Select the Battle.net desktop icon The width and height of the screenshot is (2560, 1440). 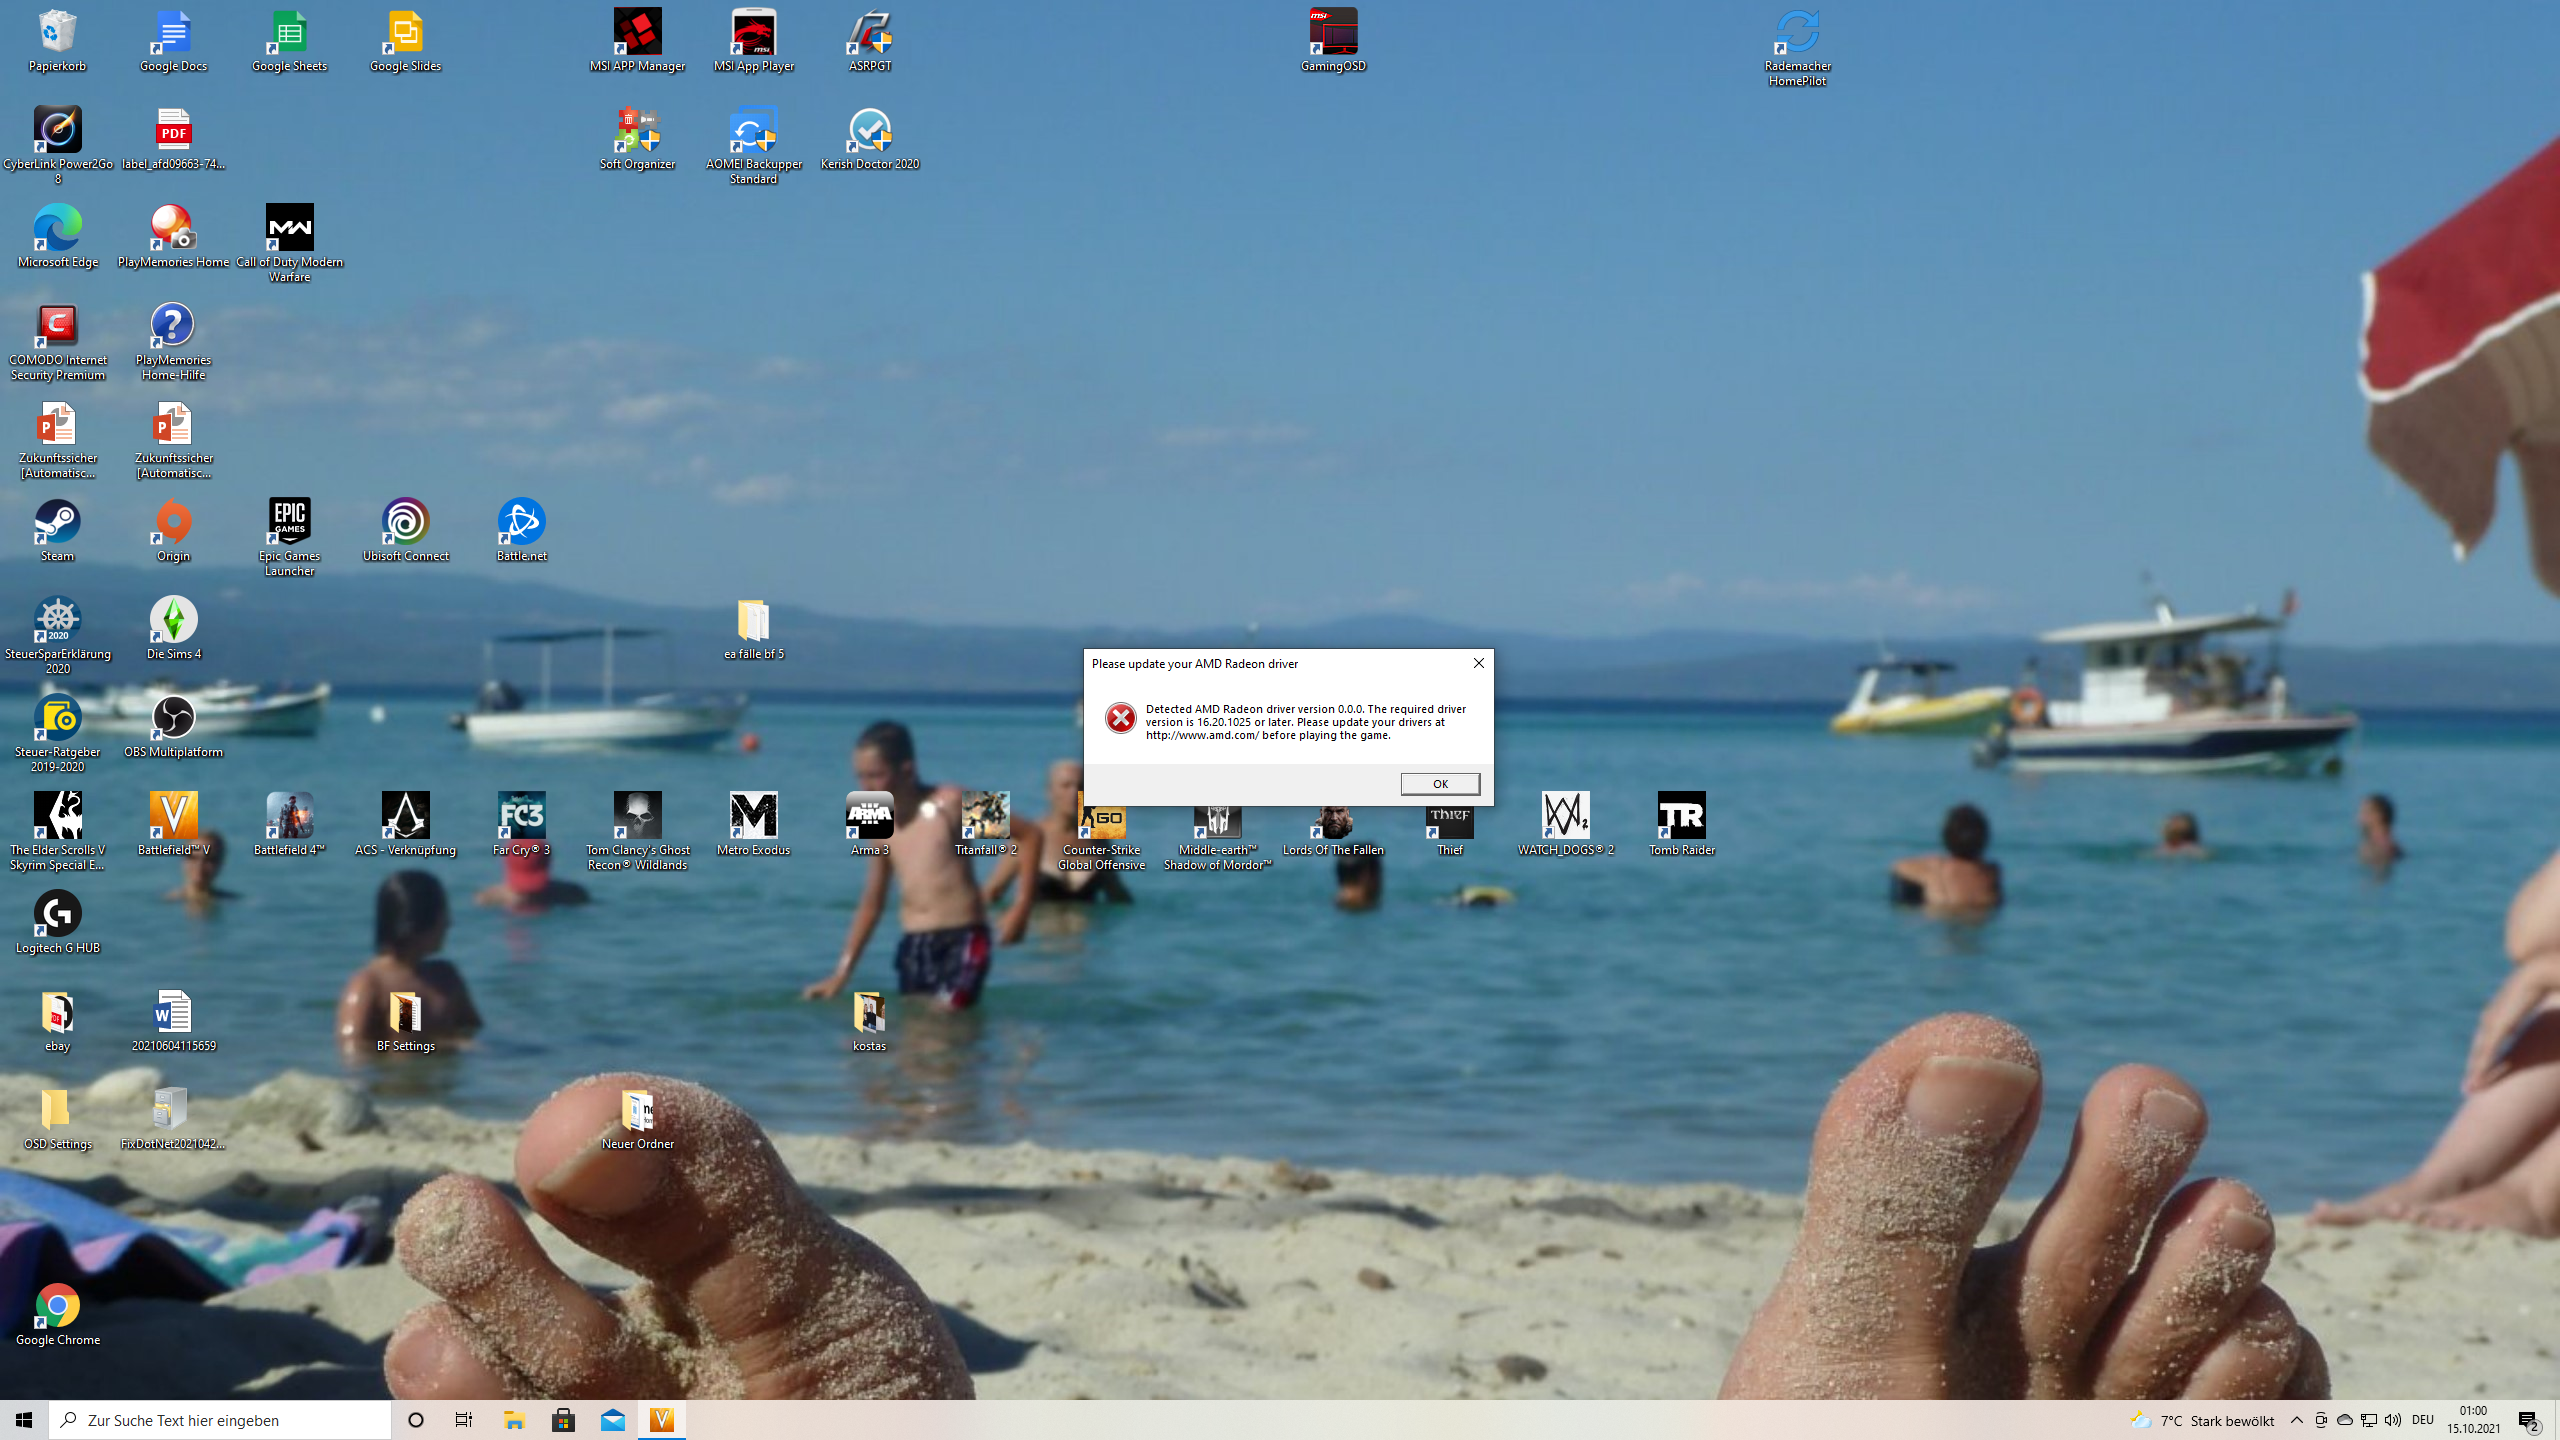(x=521, y=522)
